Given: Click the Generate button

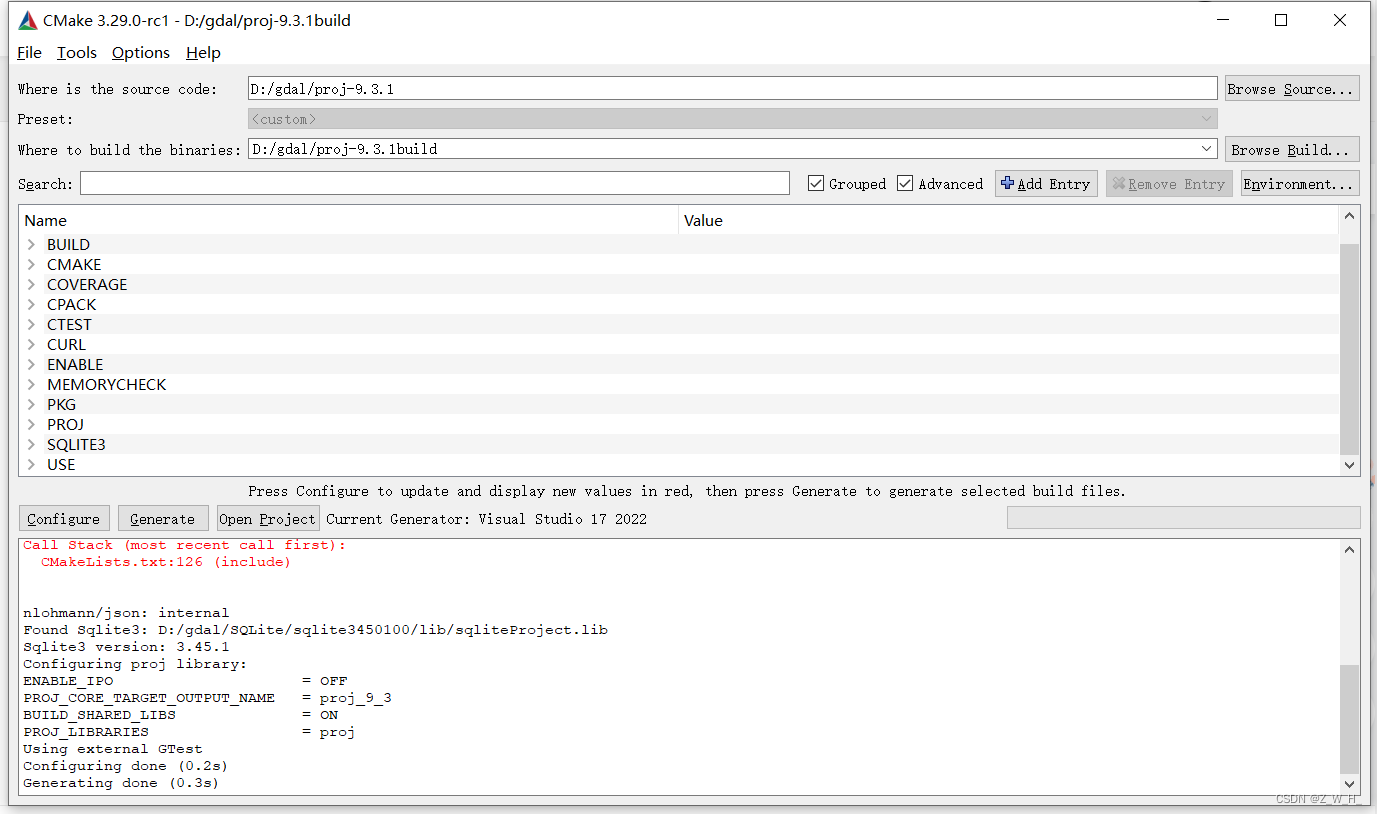Looking at the screenshot, I should 163,518.
